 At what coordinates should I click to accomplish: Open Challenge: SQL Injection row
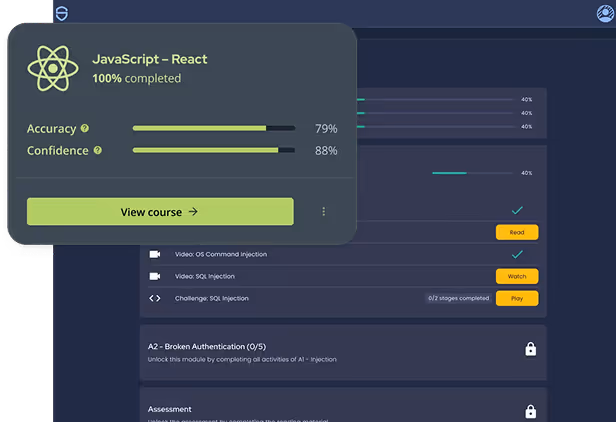pos(343,298)
